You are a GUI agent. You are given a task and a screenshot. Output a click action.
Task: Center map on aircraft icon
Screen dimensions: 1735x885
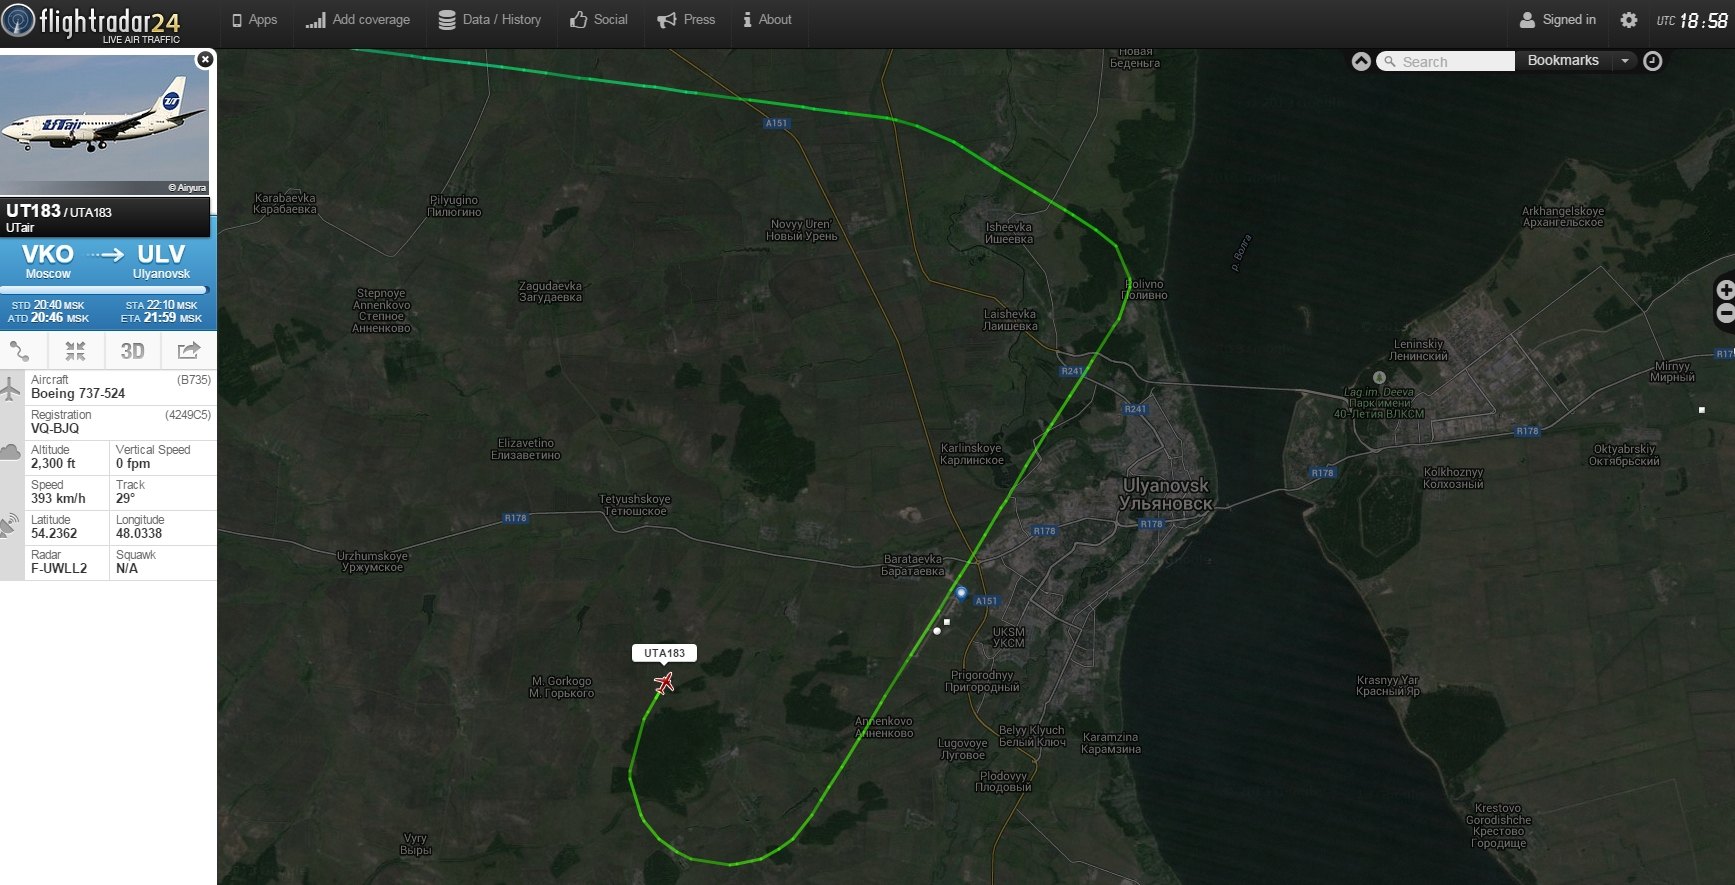[76, 351]
